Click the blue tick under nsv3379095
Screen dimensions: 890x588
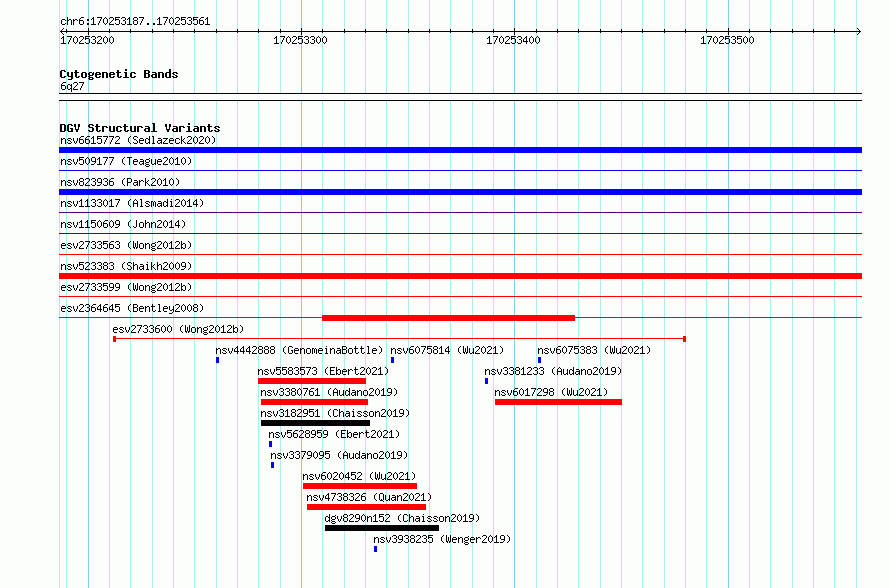[272, 465]
